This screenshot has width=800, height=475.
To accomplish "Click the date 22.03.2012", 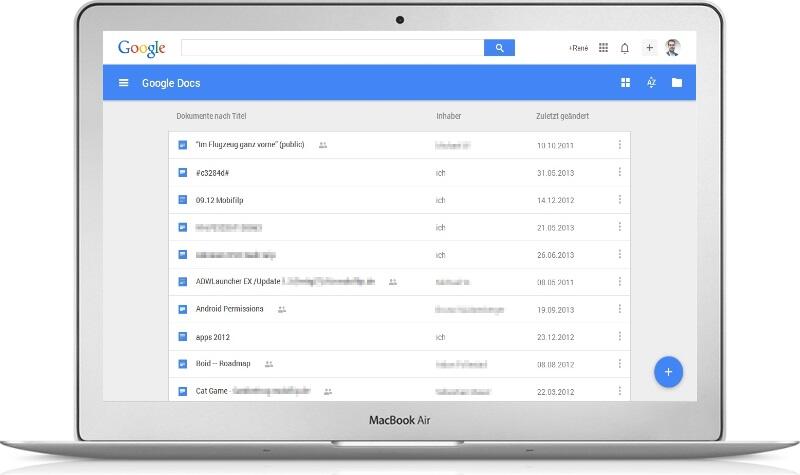I will pos(556,392).
